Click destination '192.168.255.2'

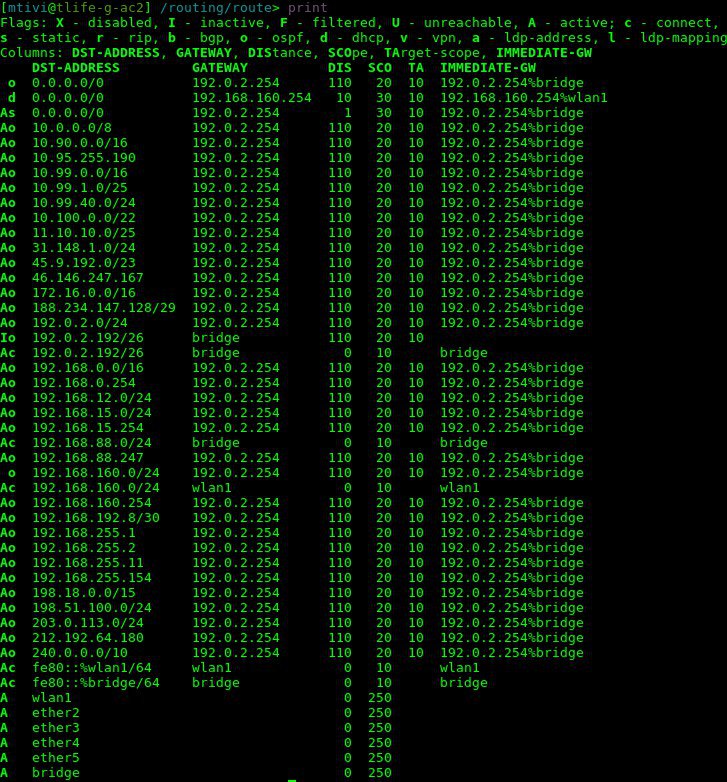tap(84, 547)
